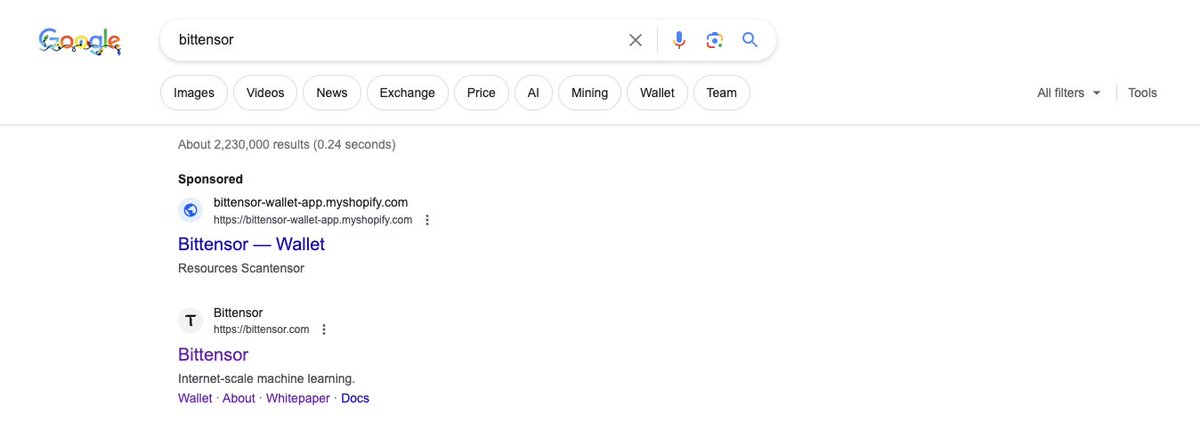
Task: Expand the All filters dropdown
Action: [1069, 93]
